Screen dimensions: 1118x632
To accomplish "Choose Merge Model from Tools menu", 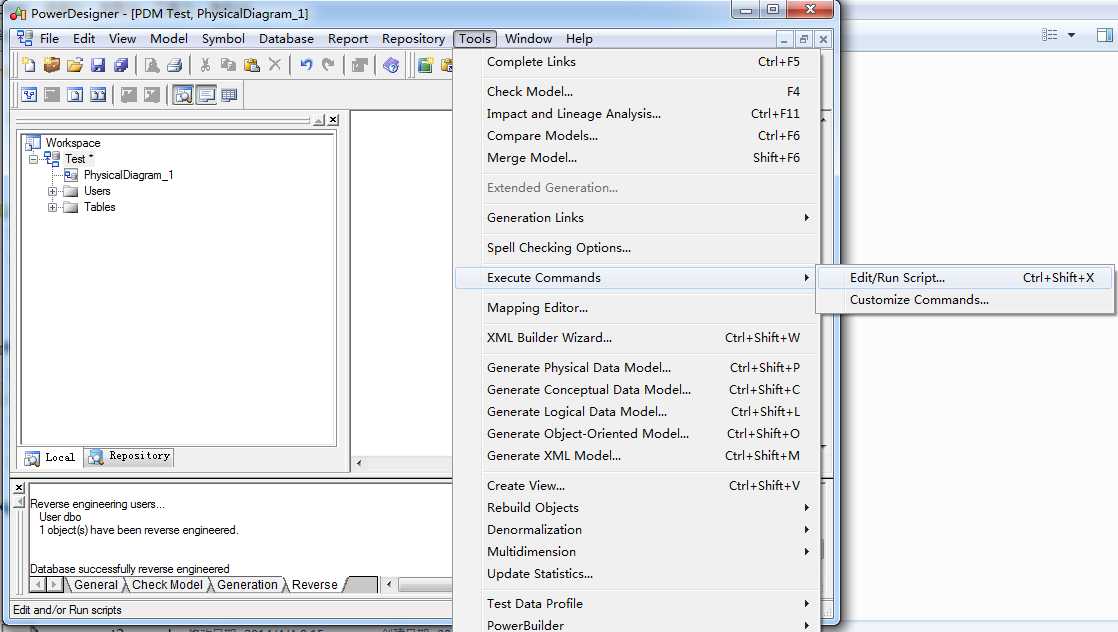I will pyautogui.click(x=637, y=158).
